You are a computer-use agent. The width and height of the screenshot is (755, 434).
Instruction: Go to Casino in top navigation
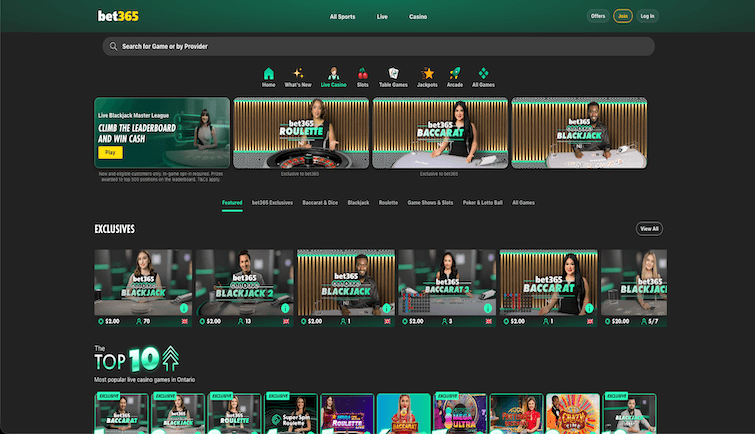tap(418, 16)
